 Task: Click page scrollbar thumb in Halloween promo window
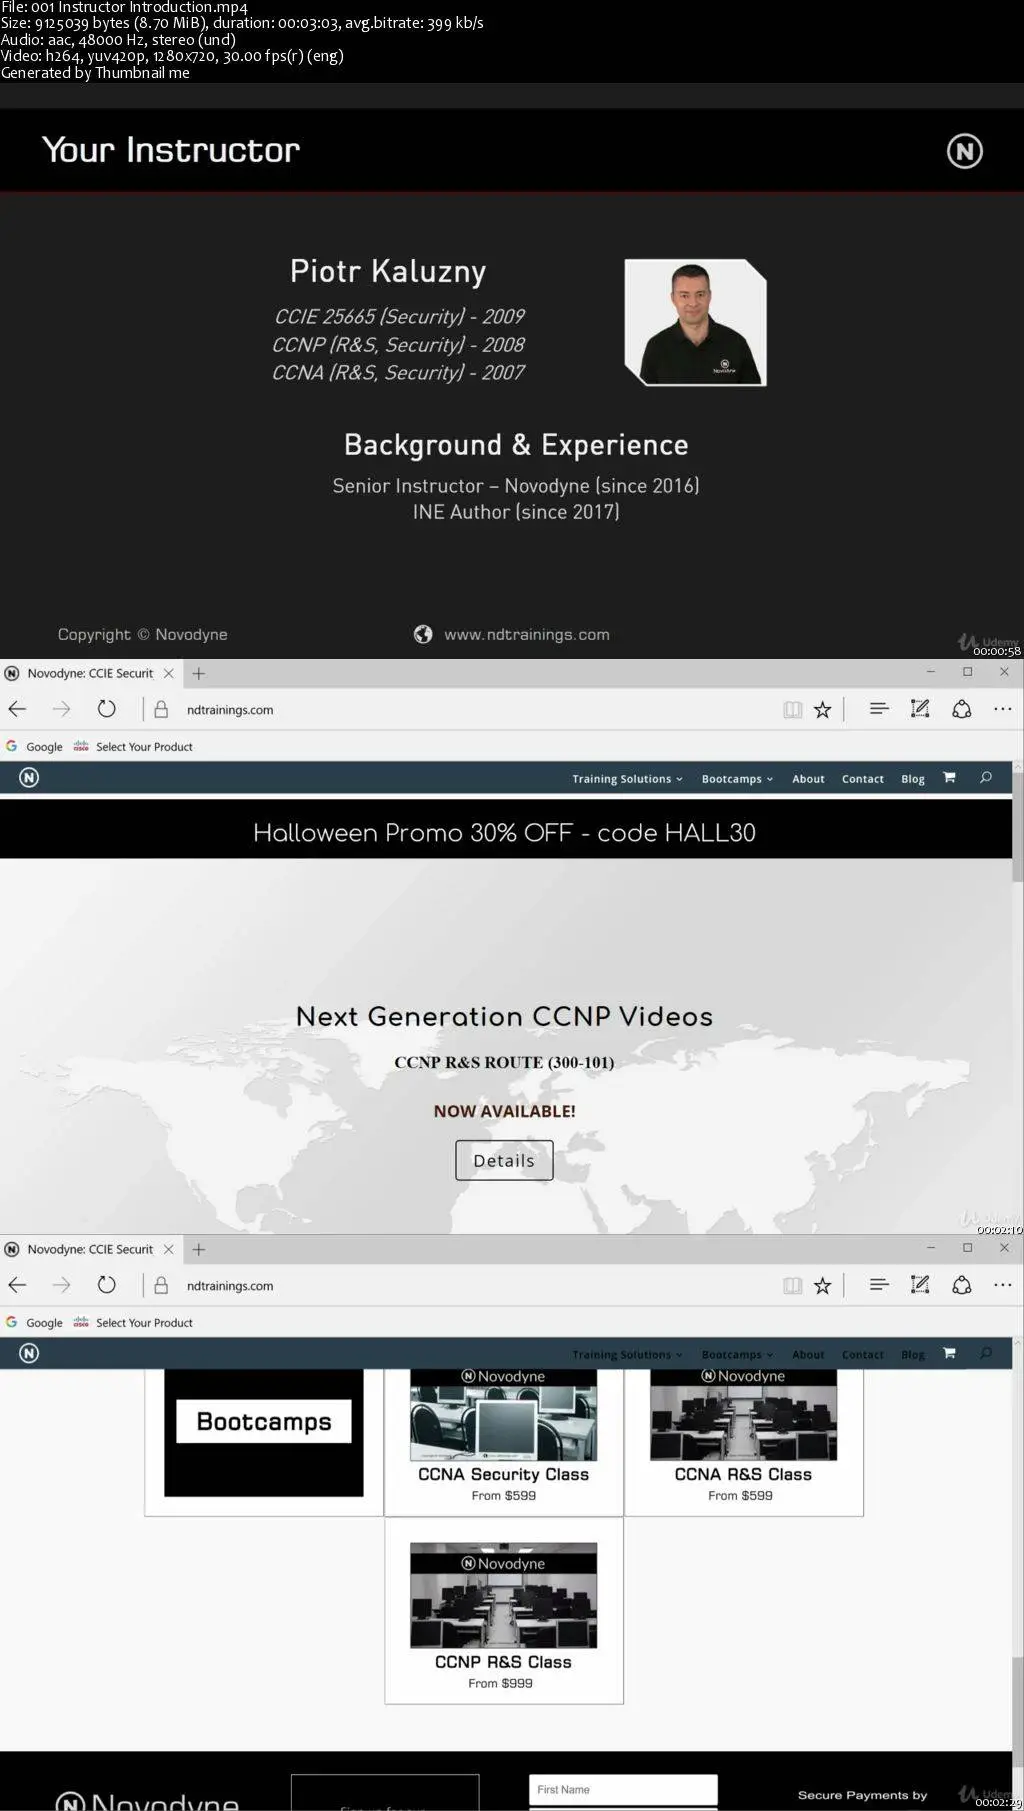[1018, 828]
